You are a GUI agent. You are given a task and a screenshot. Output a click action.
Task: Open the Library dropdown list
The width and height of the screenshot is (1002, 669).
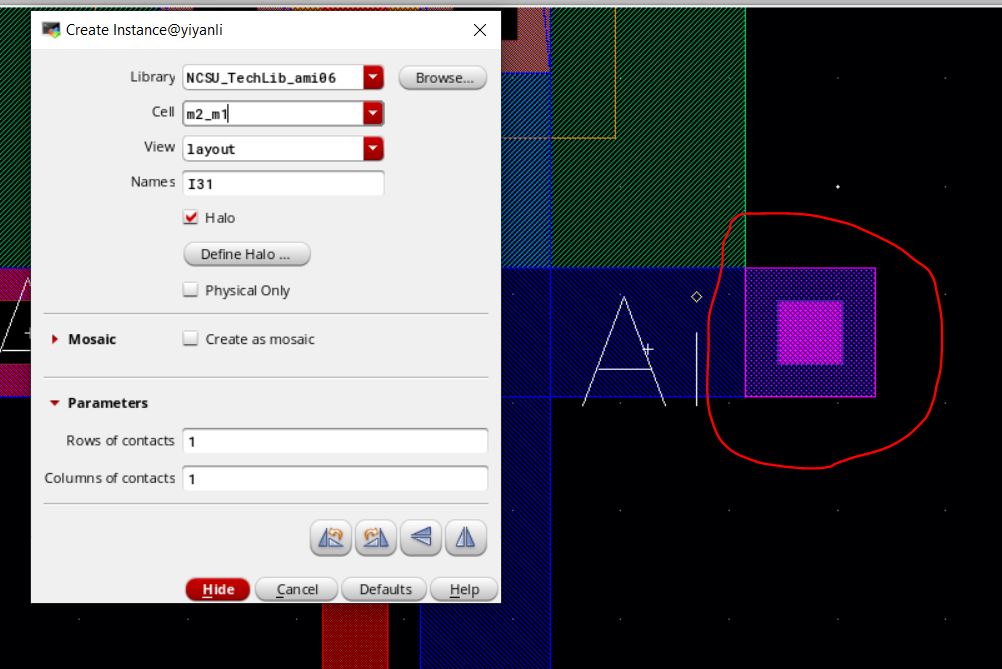click(373, 77)
